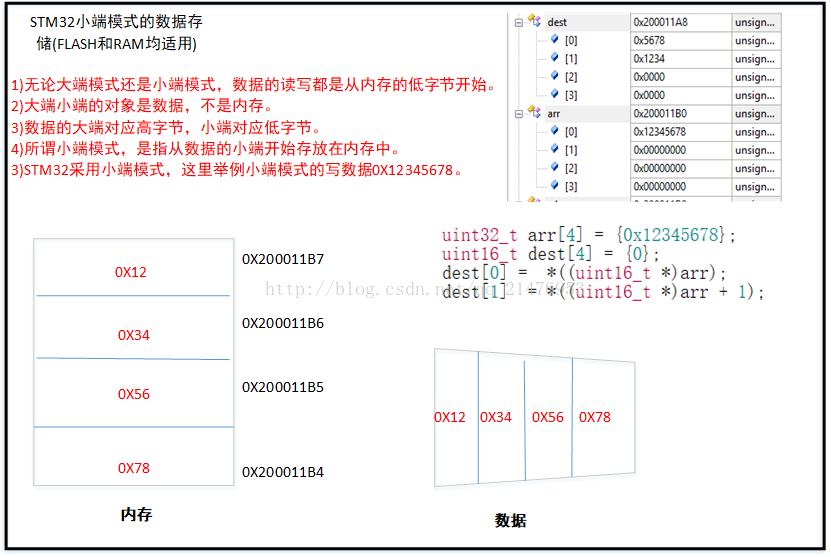This screenshot has width=831, height=557.
Task: Click the code line uint32_t arr[4] = {0x12345678};
Action: point(588,235)
